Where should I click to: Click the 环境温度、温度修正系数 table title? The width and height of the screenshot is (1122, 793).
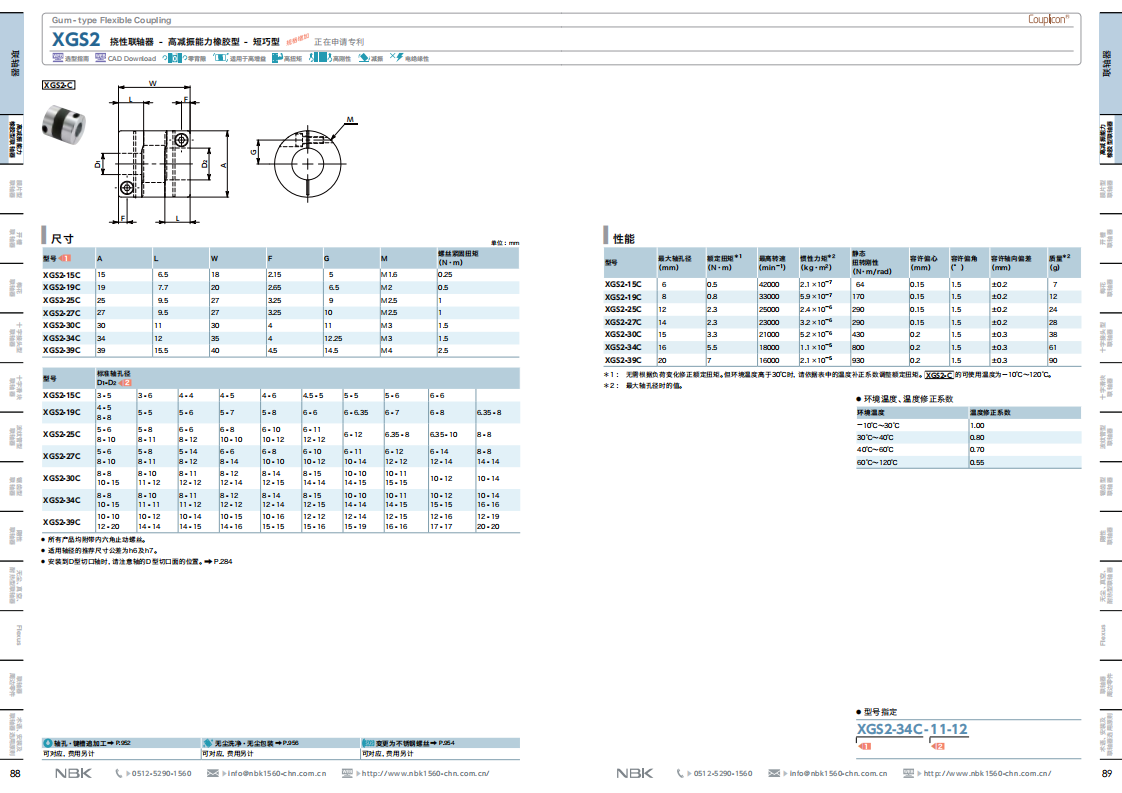coord(908,399)
